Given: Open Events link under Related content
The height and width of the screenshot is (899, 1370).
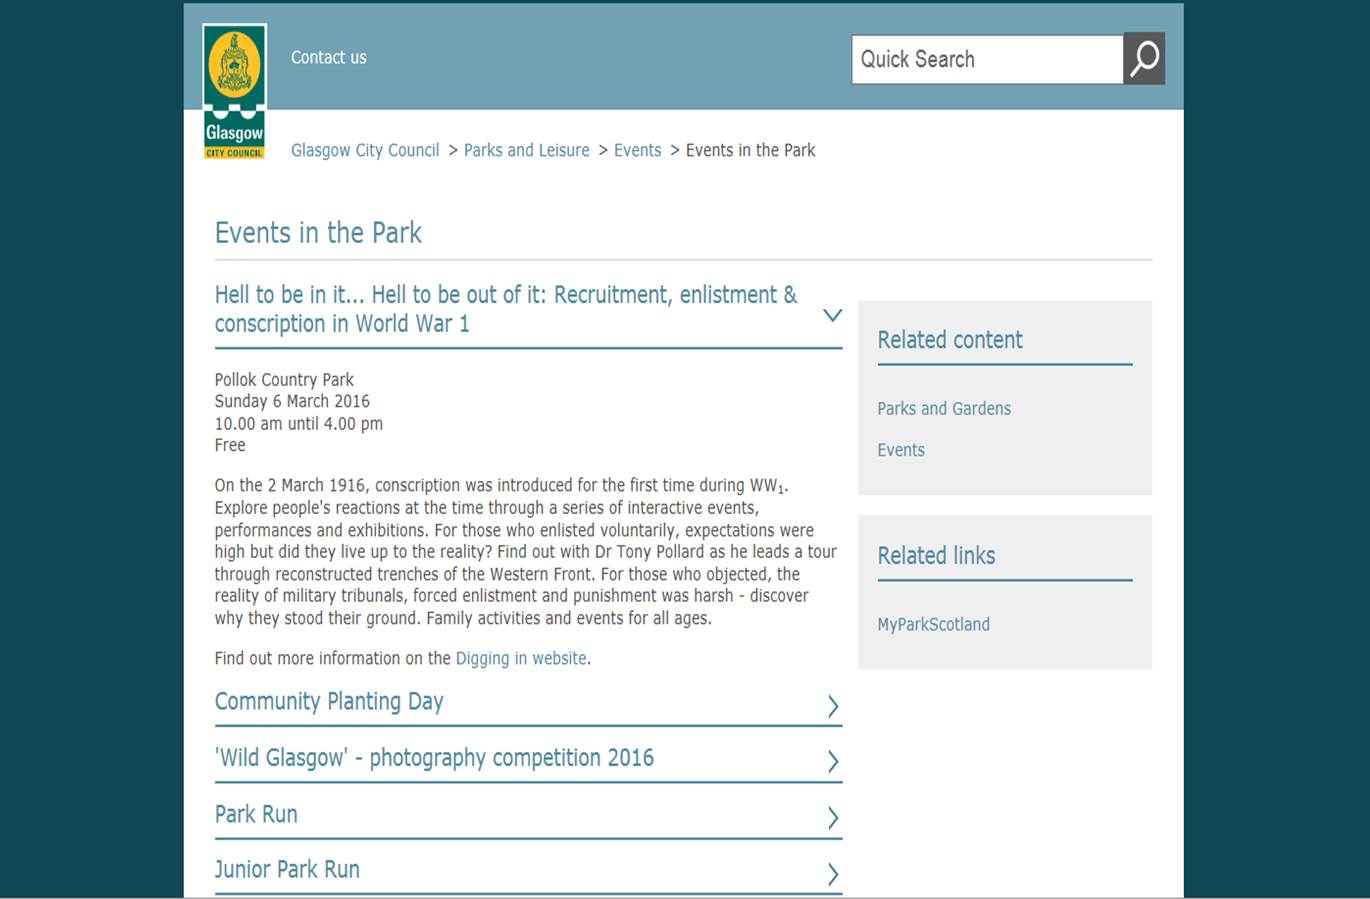Looking at the screenshot, I should click(901, 450).
